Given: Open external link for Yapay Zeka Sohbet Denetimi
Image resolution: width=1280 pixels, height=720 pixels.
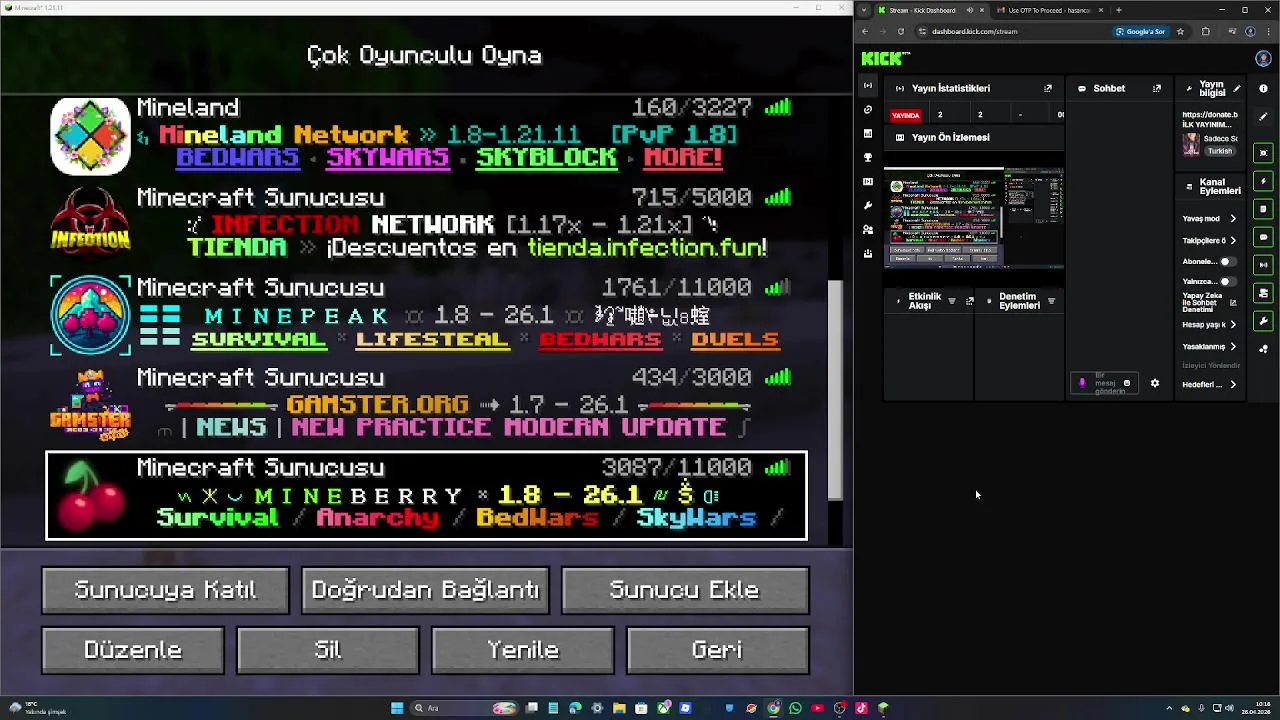Looking at the screenshot, I should [1233, 302].
